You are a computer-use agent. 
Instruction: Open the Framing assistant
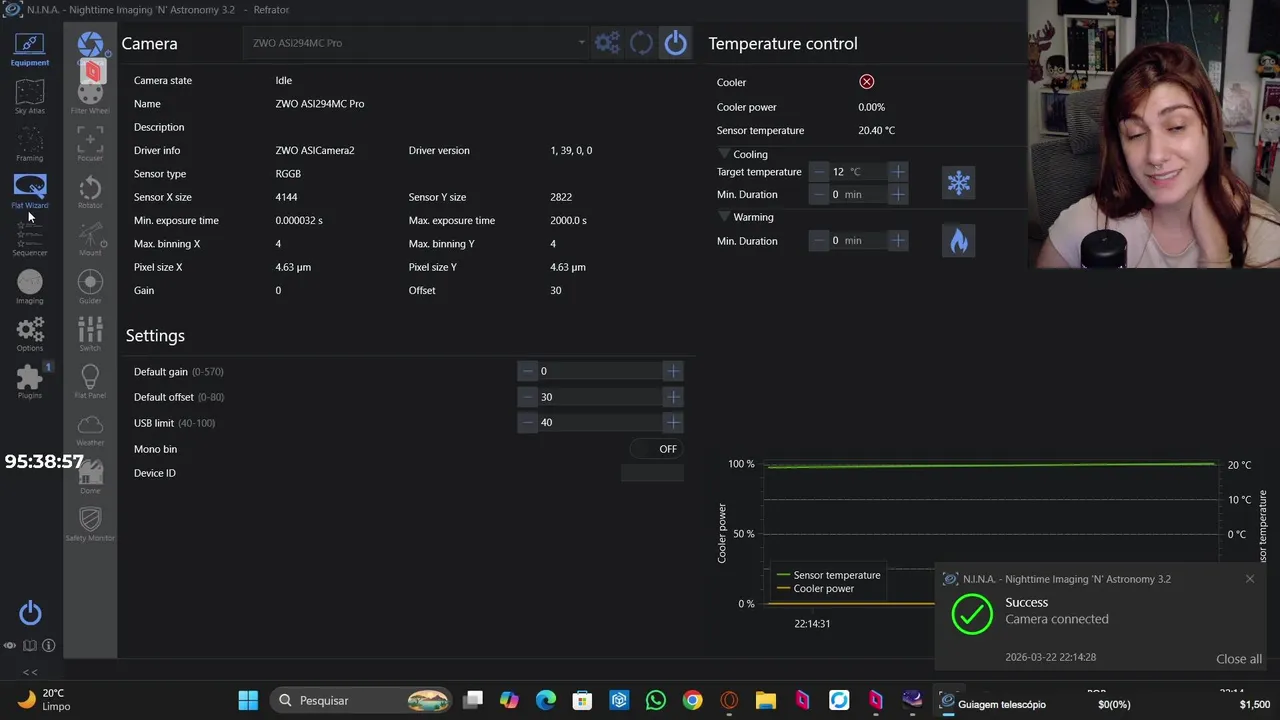30,145
